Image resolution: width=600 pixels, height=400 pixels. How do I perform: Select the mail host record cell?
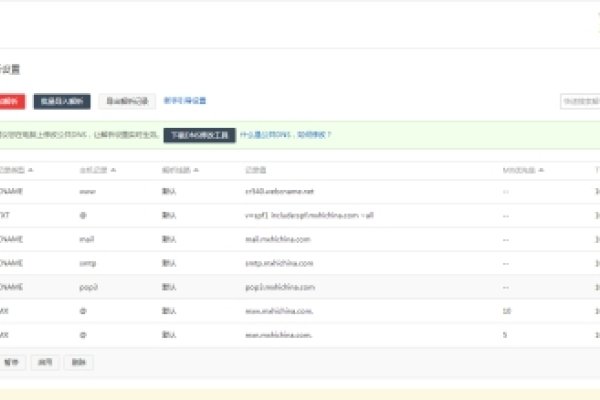point(87,239)
